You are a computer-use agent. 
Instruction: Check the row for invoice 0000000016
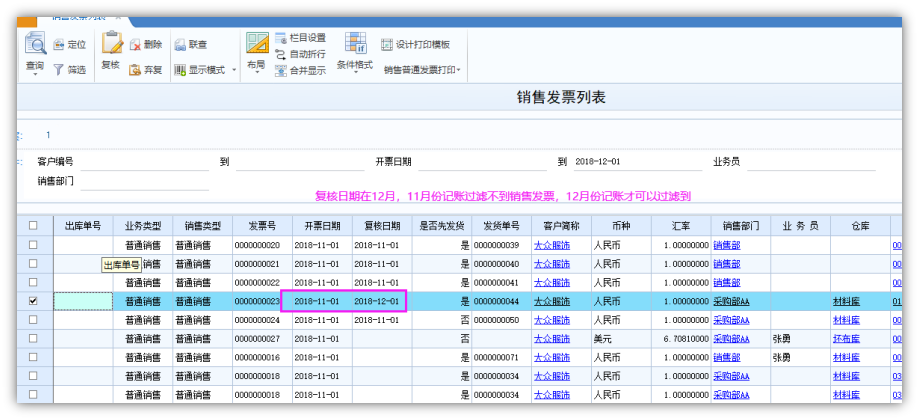[x=33, y=357]
